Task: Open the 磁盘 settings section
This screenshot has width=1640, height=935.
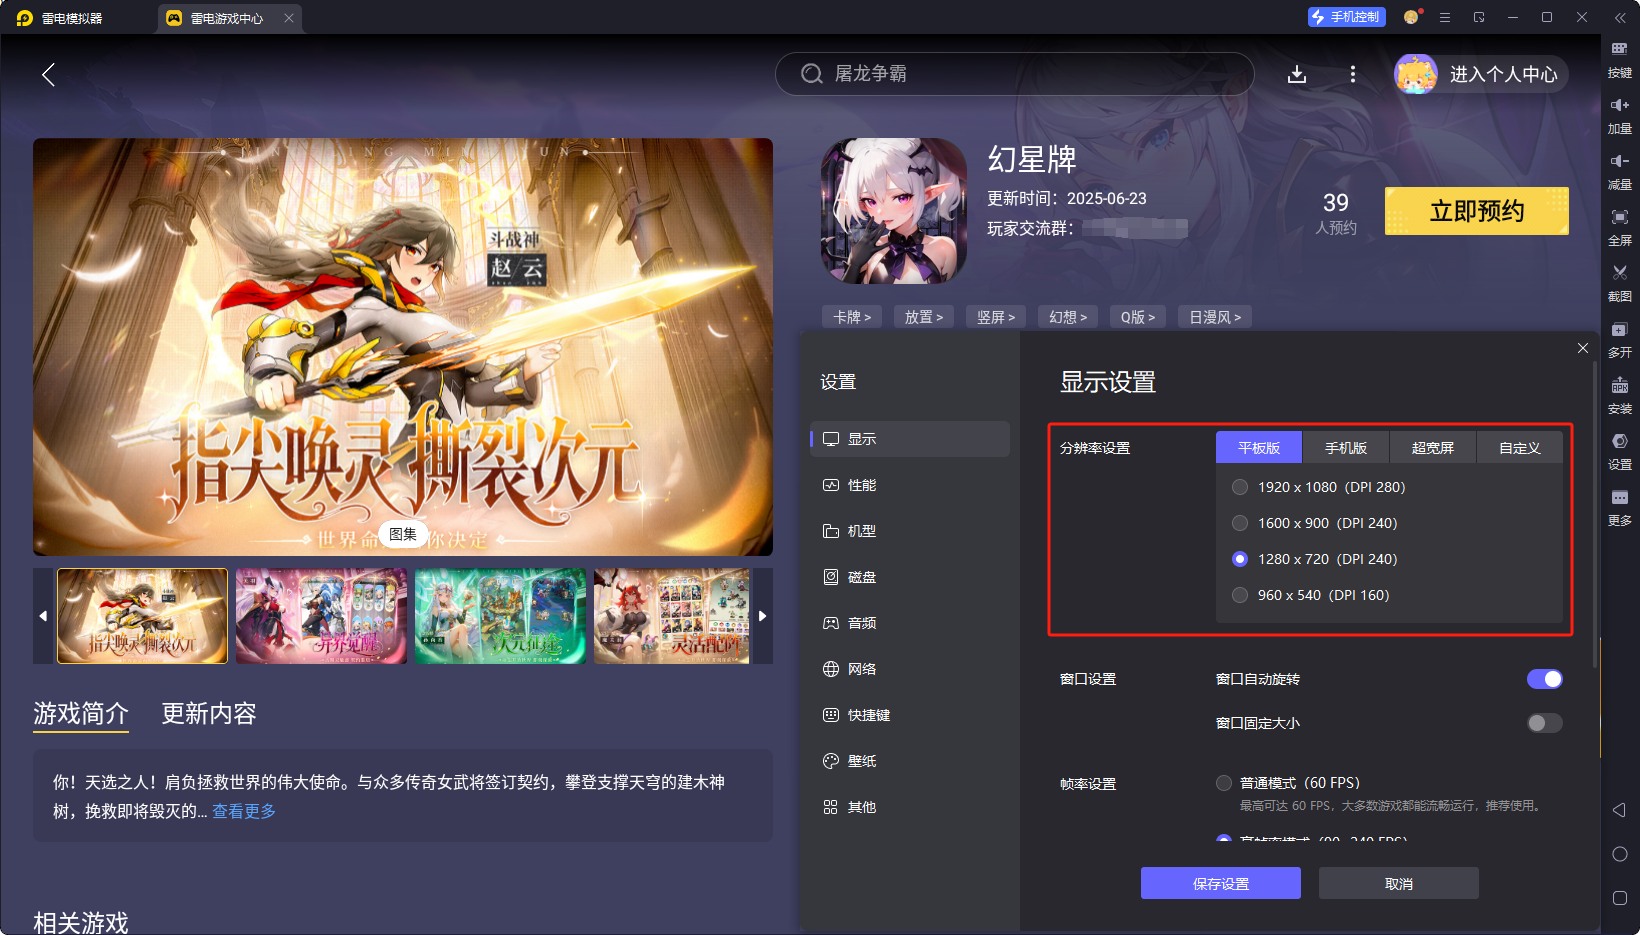Action: tap(910, 577)
